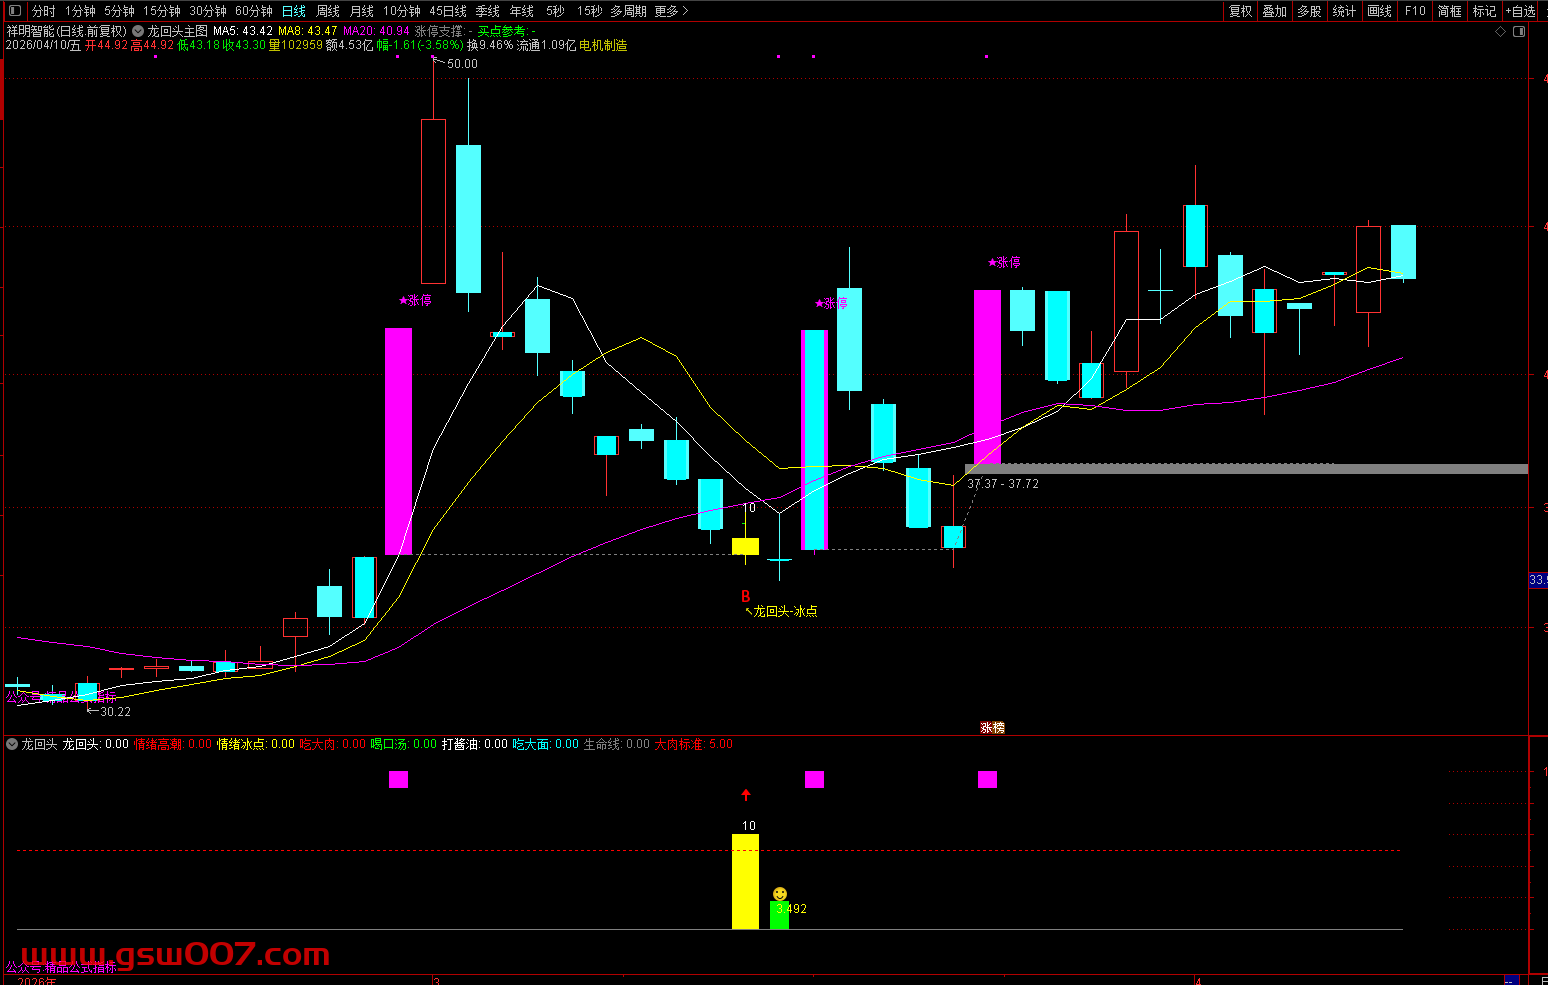The image size is (1548, 985).
Task: Click the diamond icon above chart
Action: coord(1500,32)
